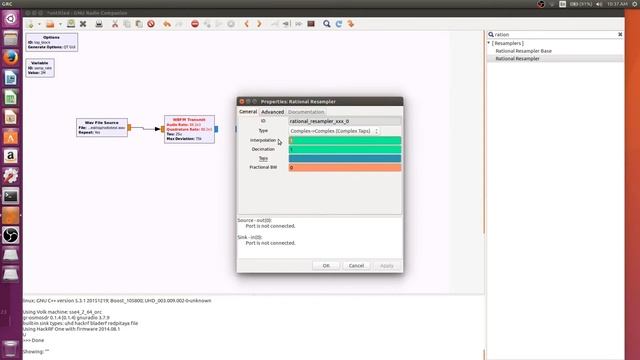
Task: Click the volume icon in system tray
Action: coord(599,4)
